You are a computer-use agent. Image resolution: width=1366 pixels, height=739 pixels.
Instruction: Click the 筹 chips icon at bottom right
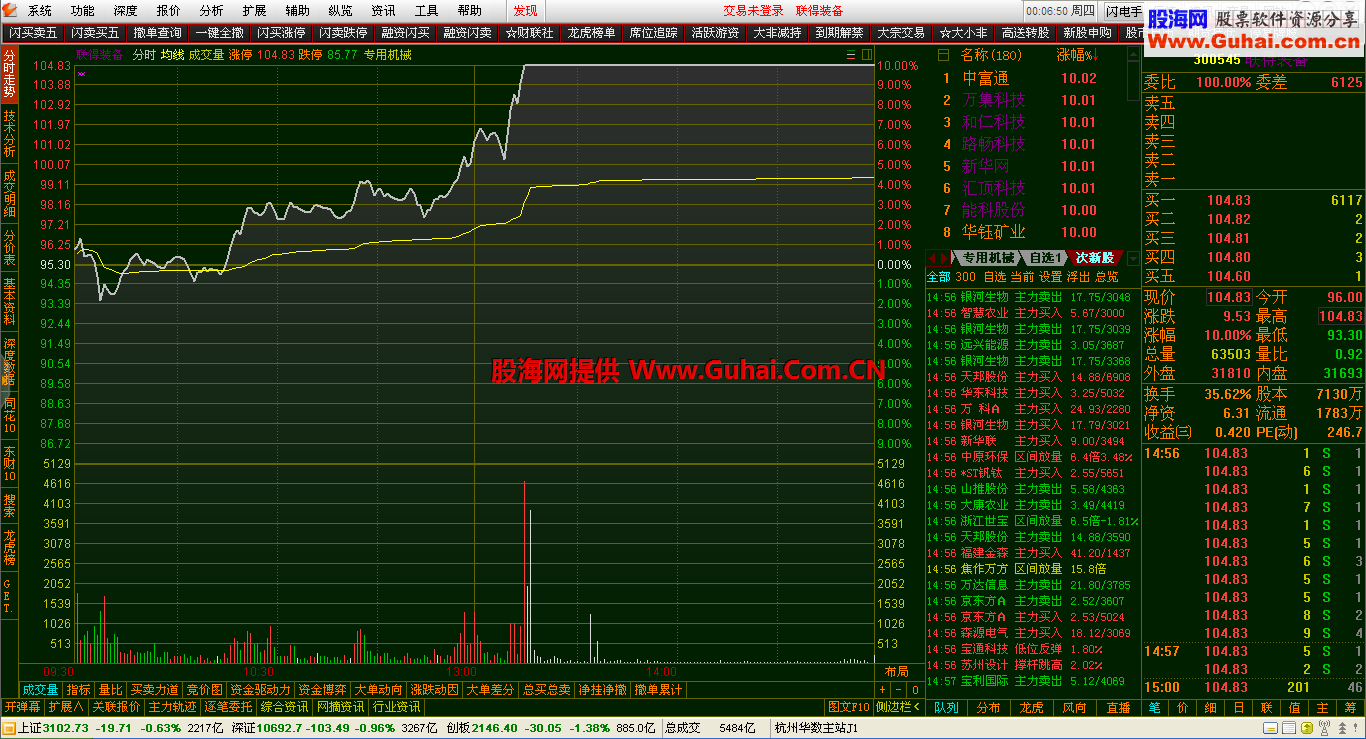tap(1350, 708)
